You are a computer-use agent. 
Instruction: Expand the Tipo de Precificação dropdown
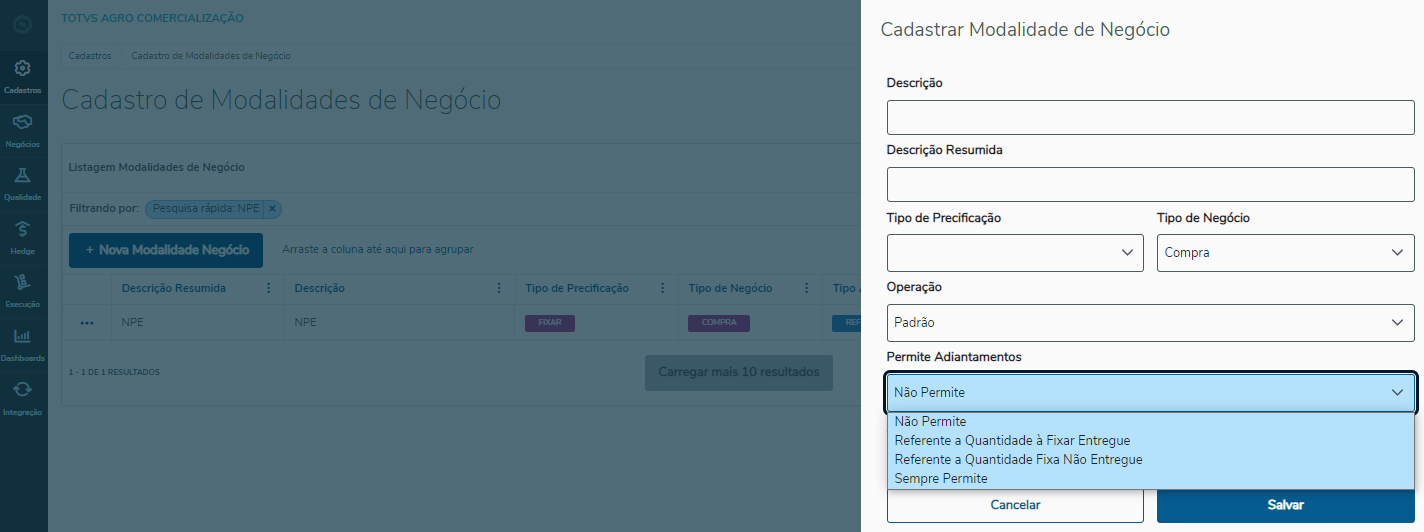tap(1015, 253)
